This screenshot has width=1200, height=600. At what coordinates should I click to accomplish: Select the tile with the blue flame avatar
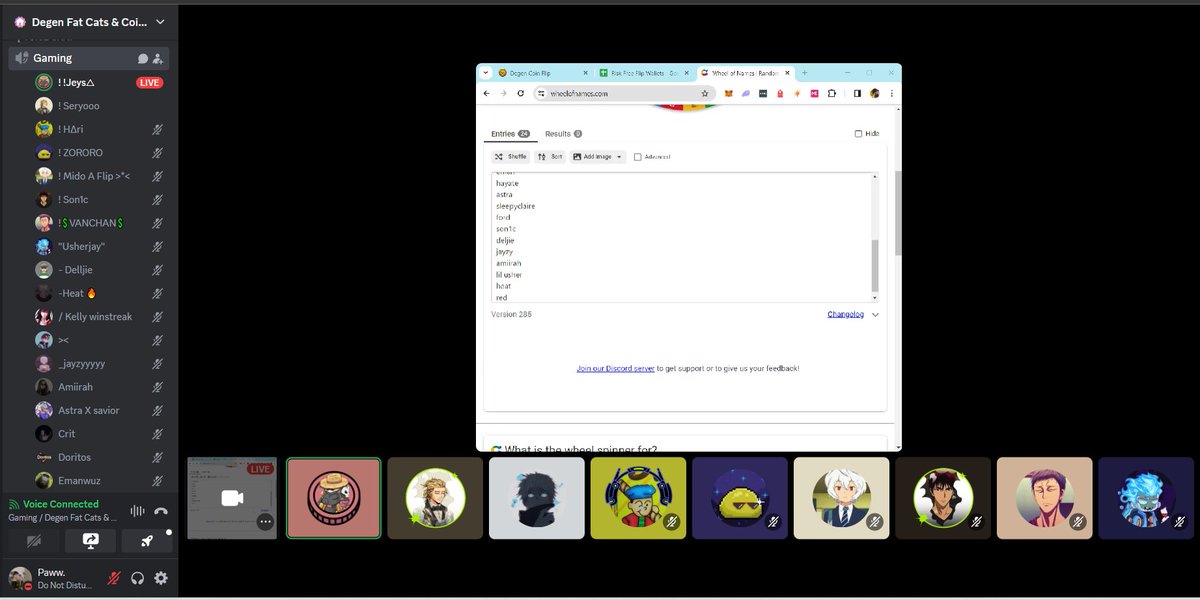[x=1146, y=498]
